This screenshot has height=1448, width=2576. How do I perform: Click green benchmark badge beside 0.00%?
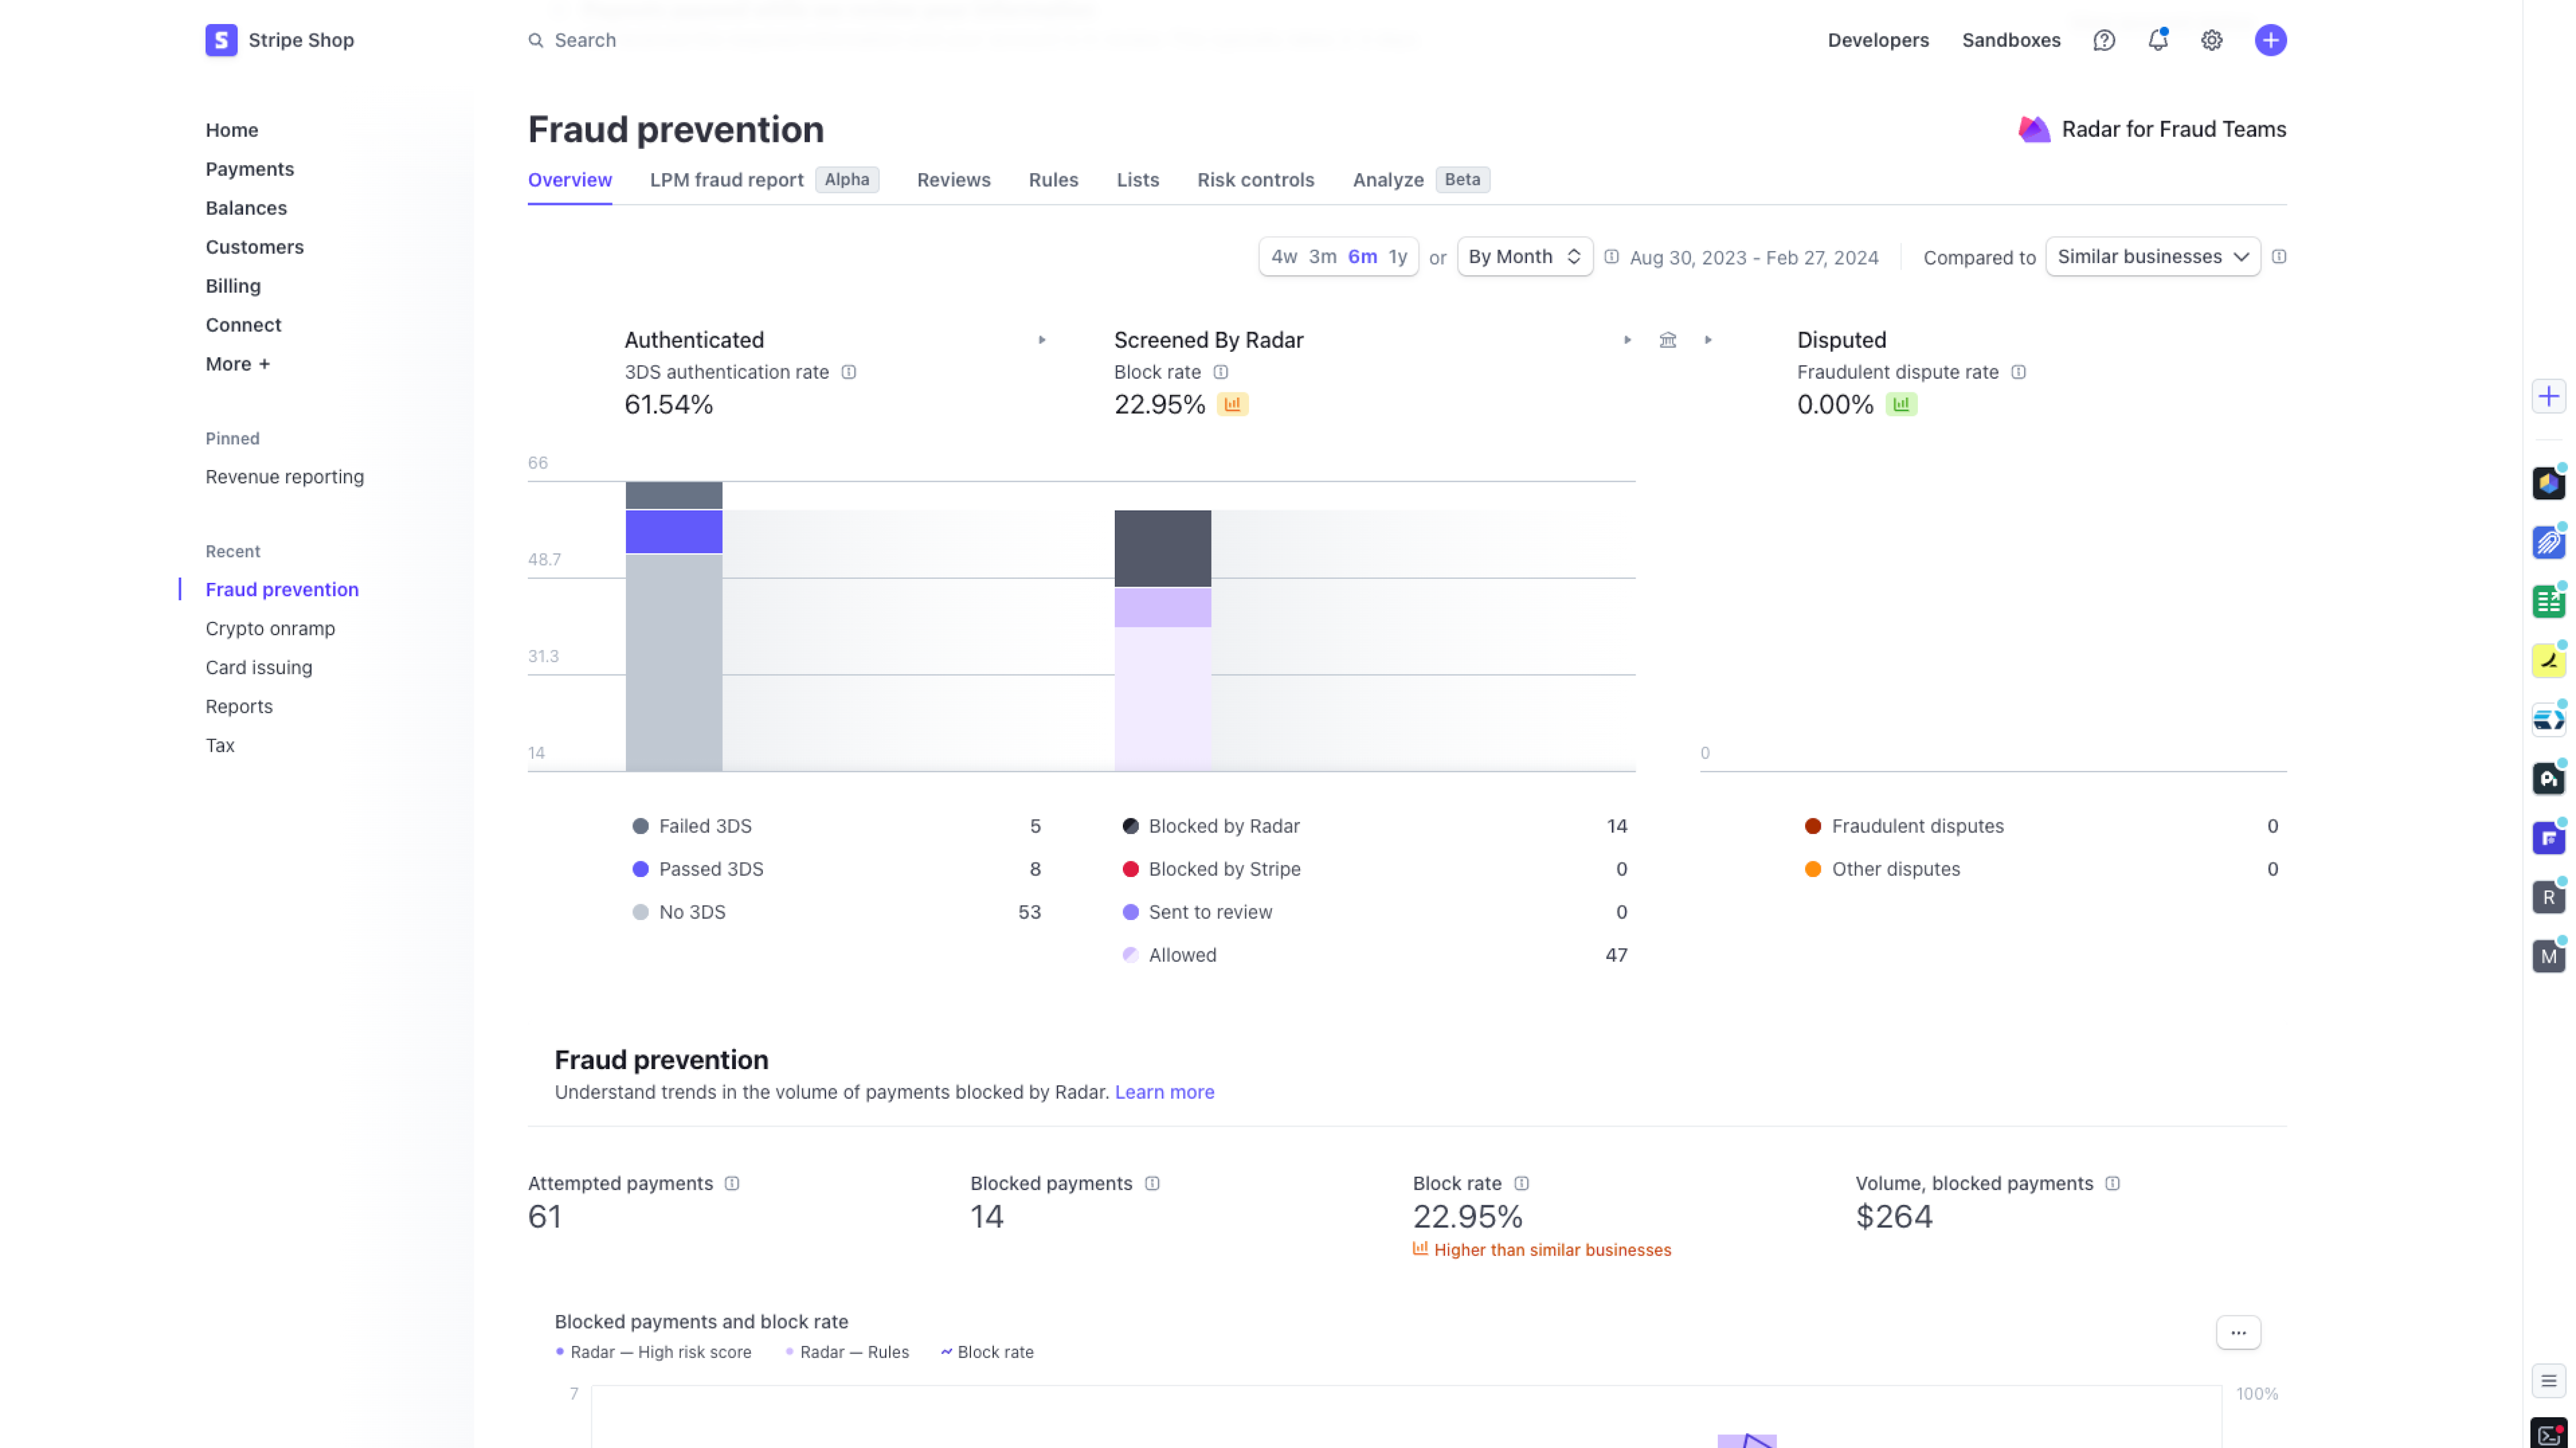tap(1901, 404)
